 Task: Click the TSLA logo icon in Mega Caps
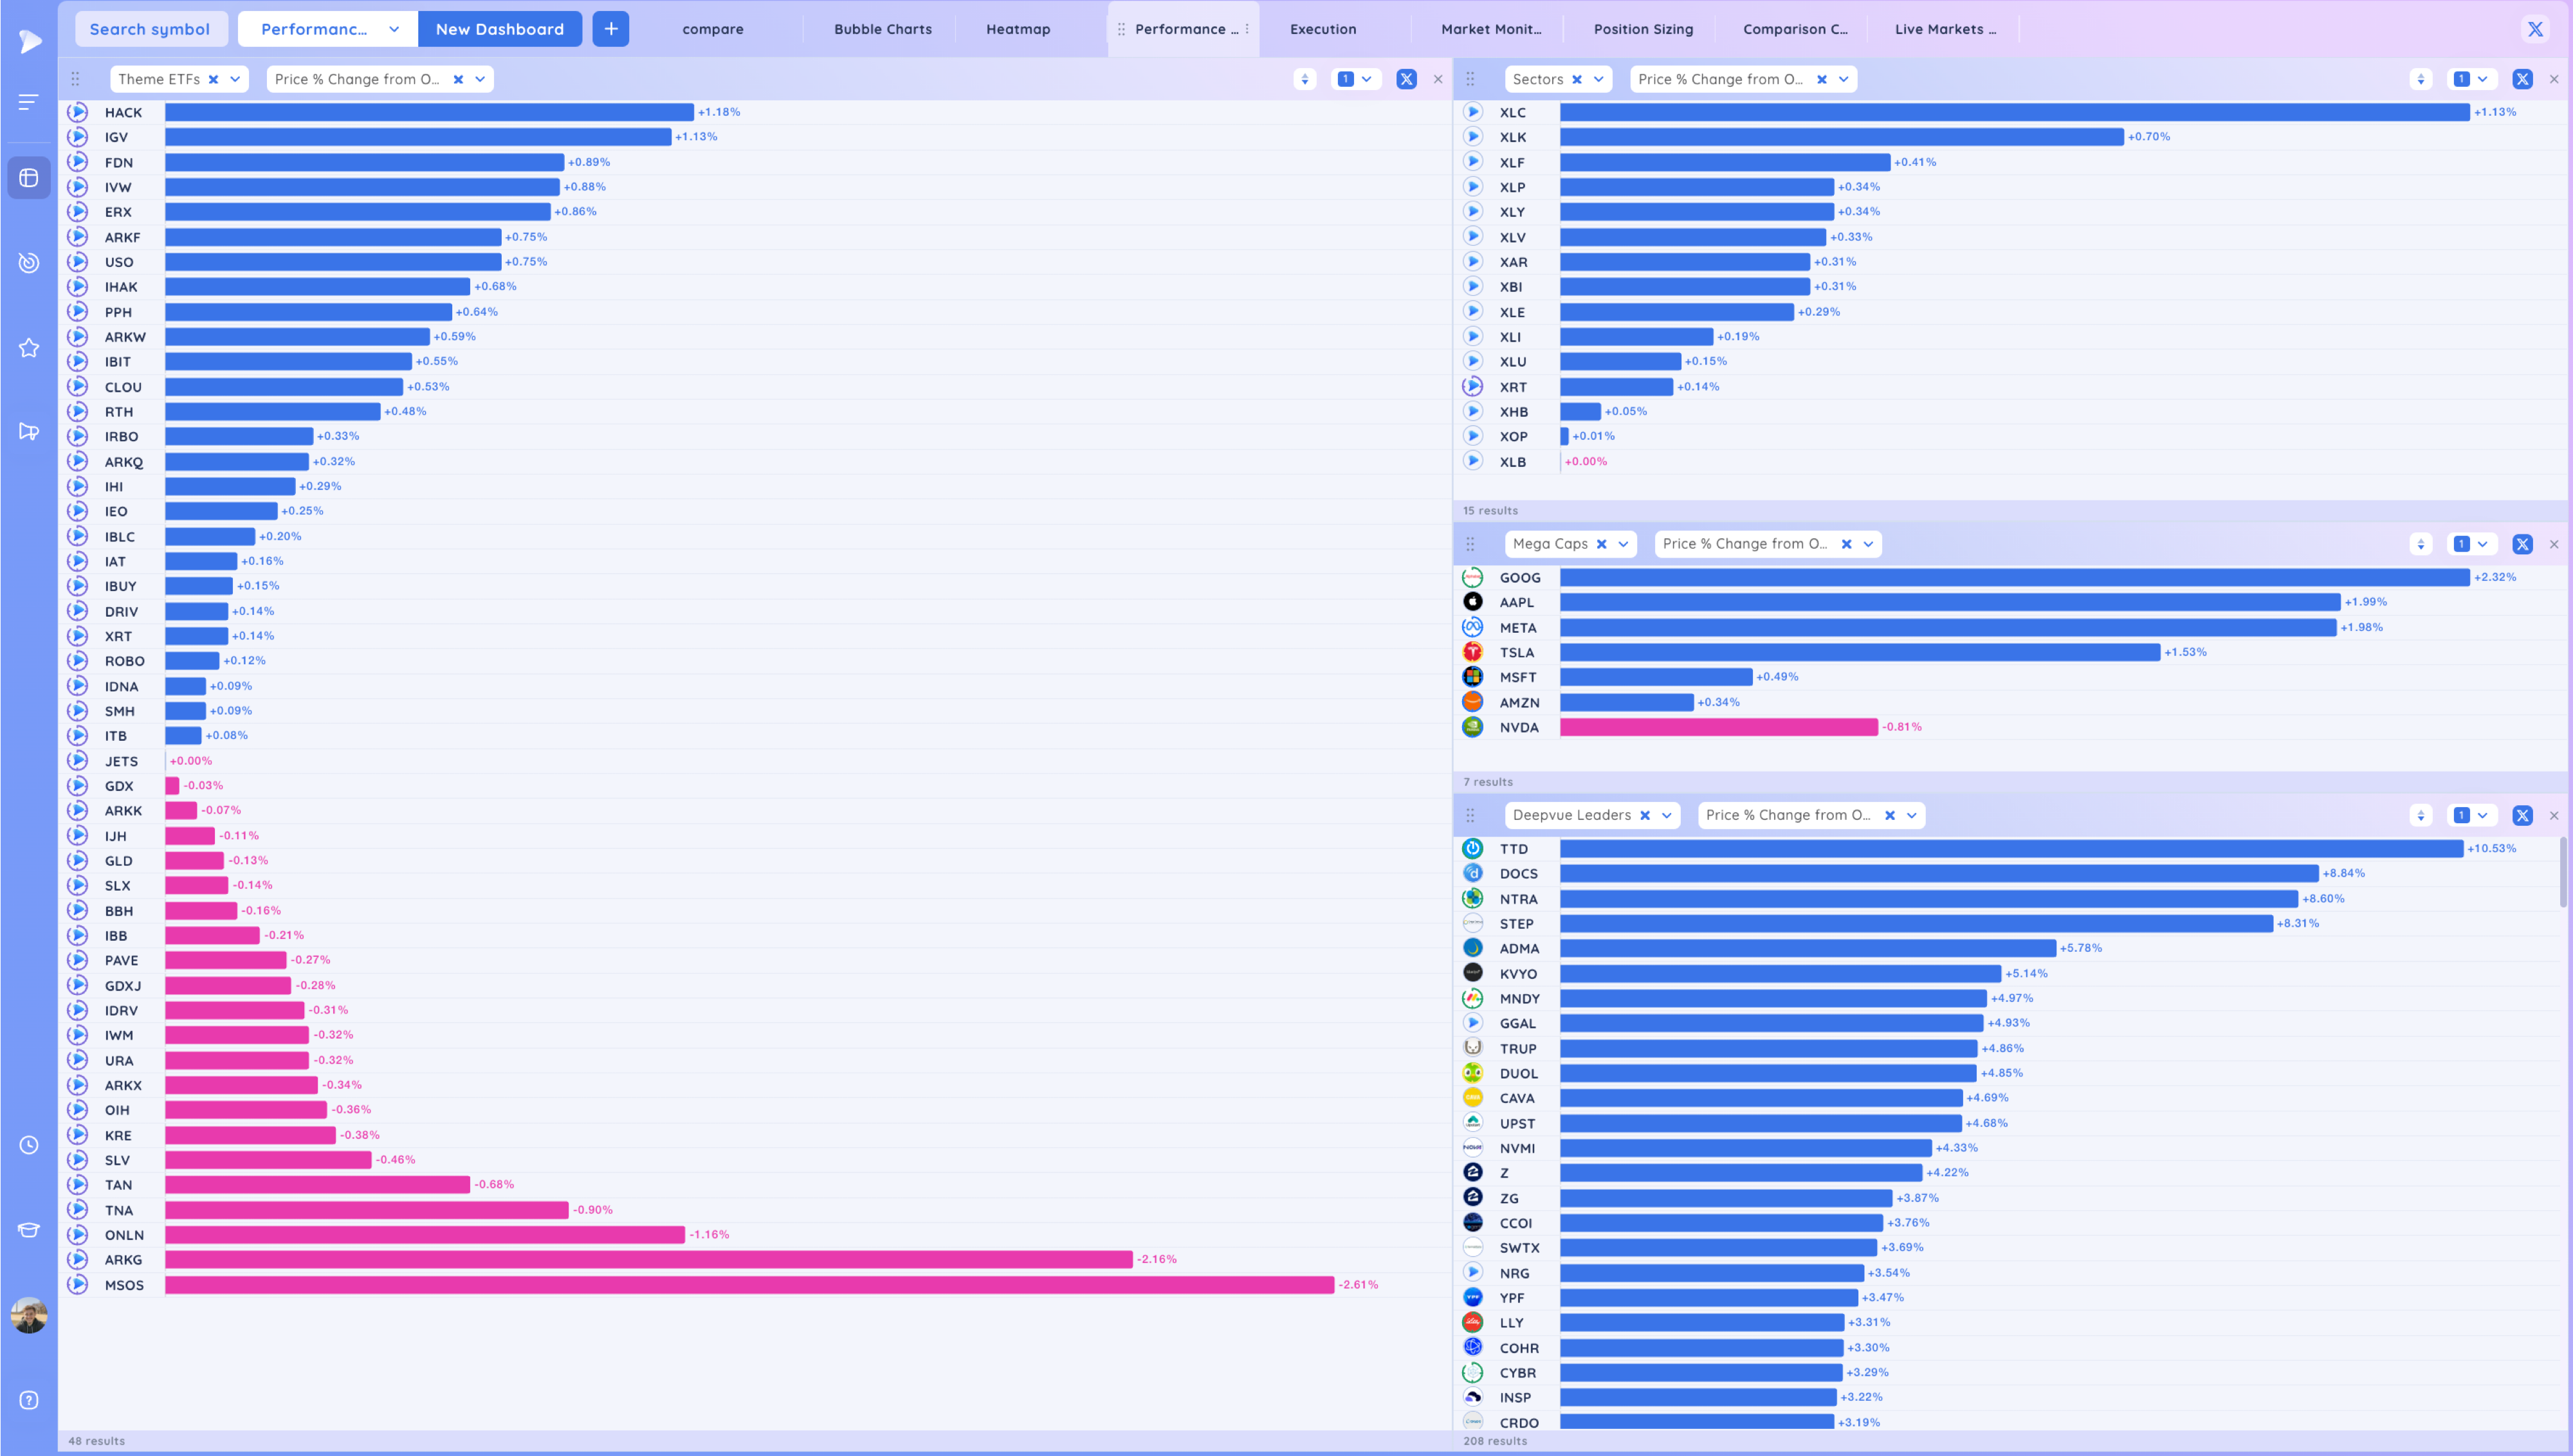[x=1472, y=652]
